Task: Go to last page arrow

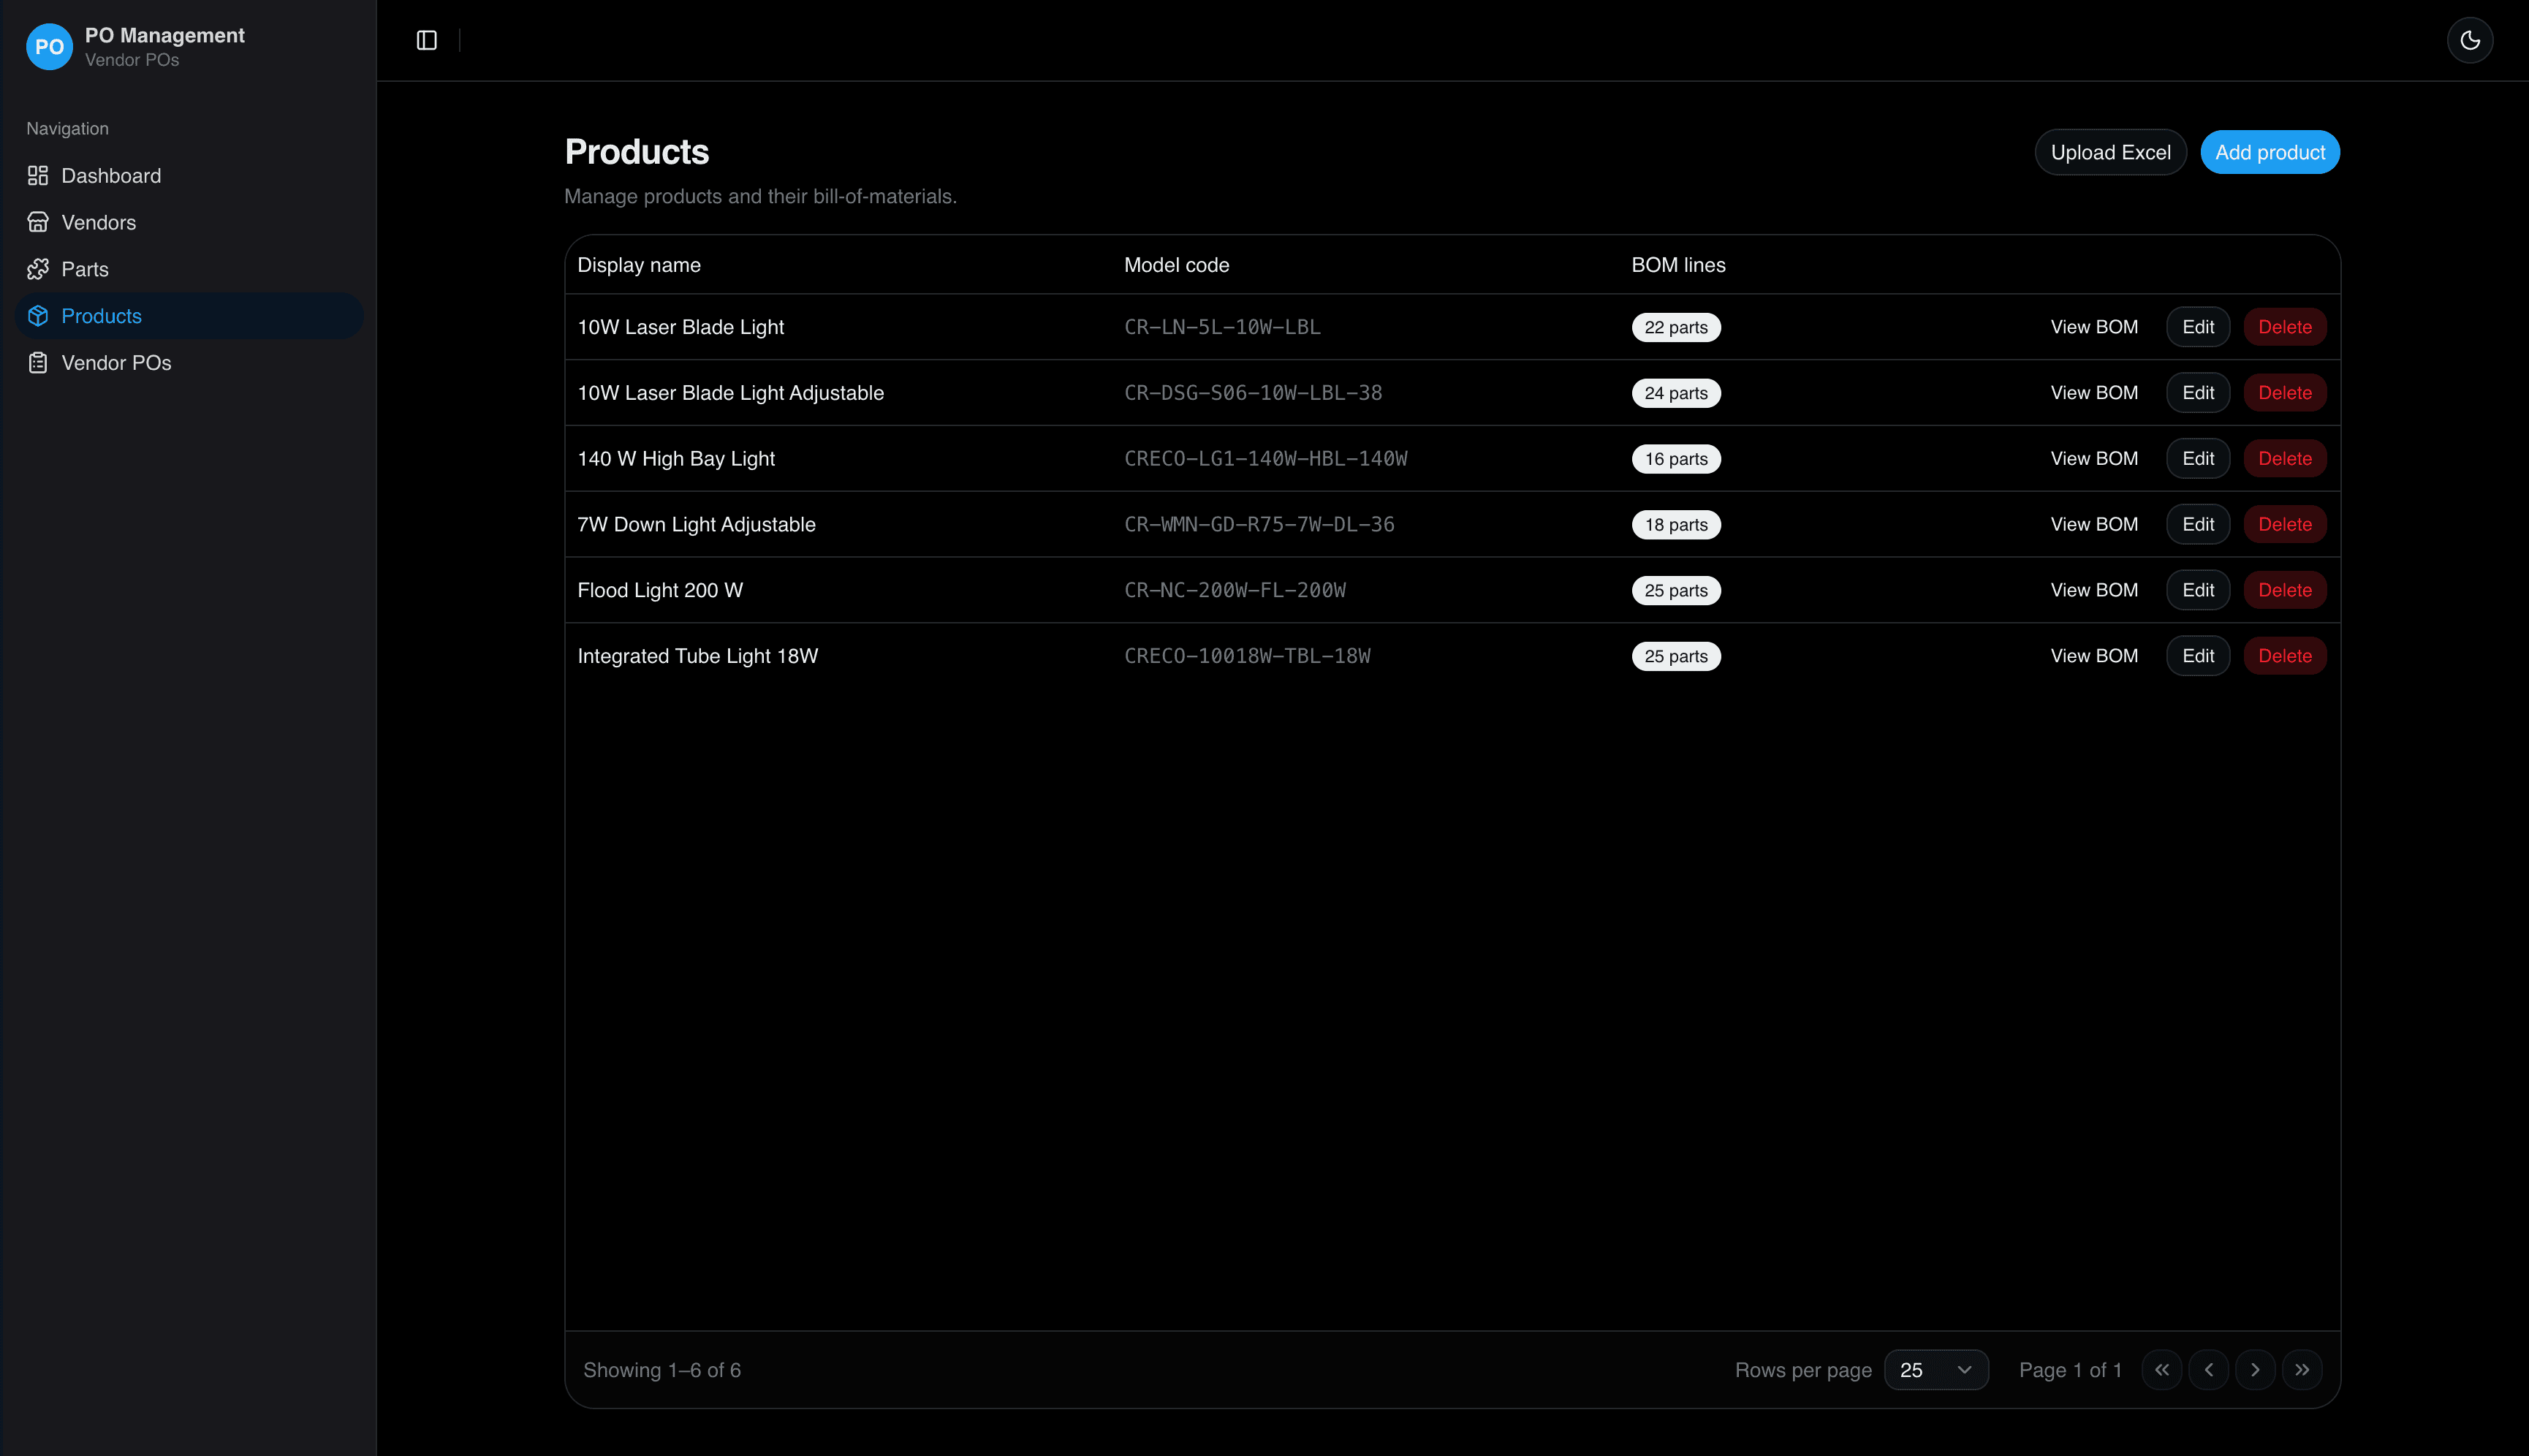Action: pos(2302,1370)
